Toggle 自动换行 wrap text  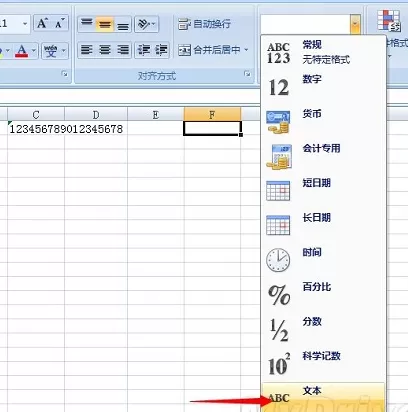coord(204,24)
